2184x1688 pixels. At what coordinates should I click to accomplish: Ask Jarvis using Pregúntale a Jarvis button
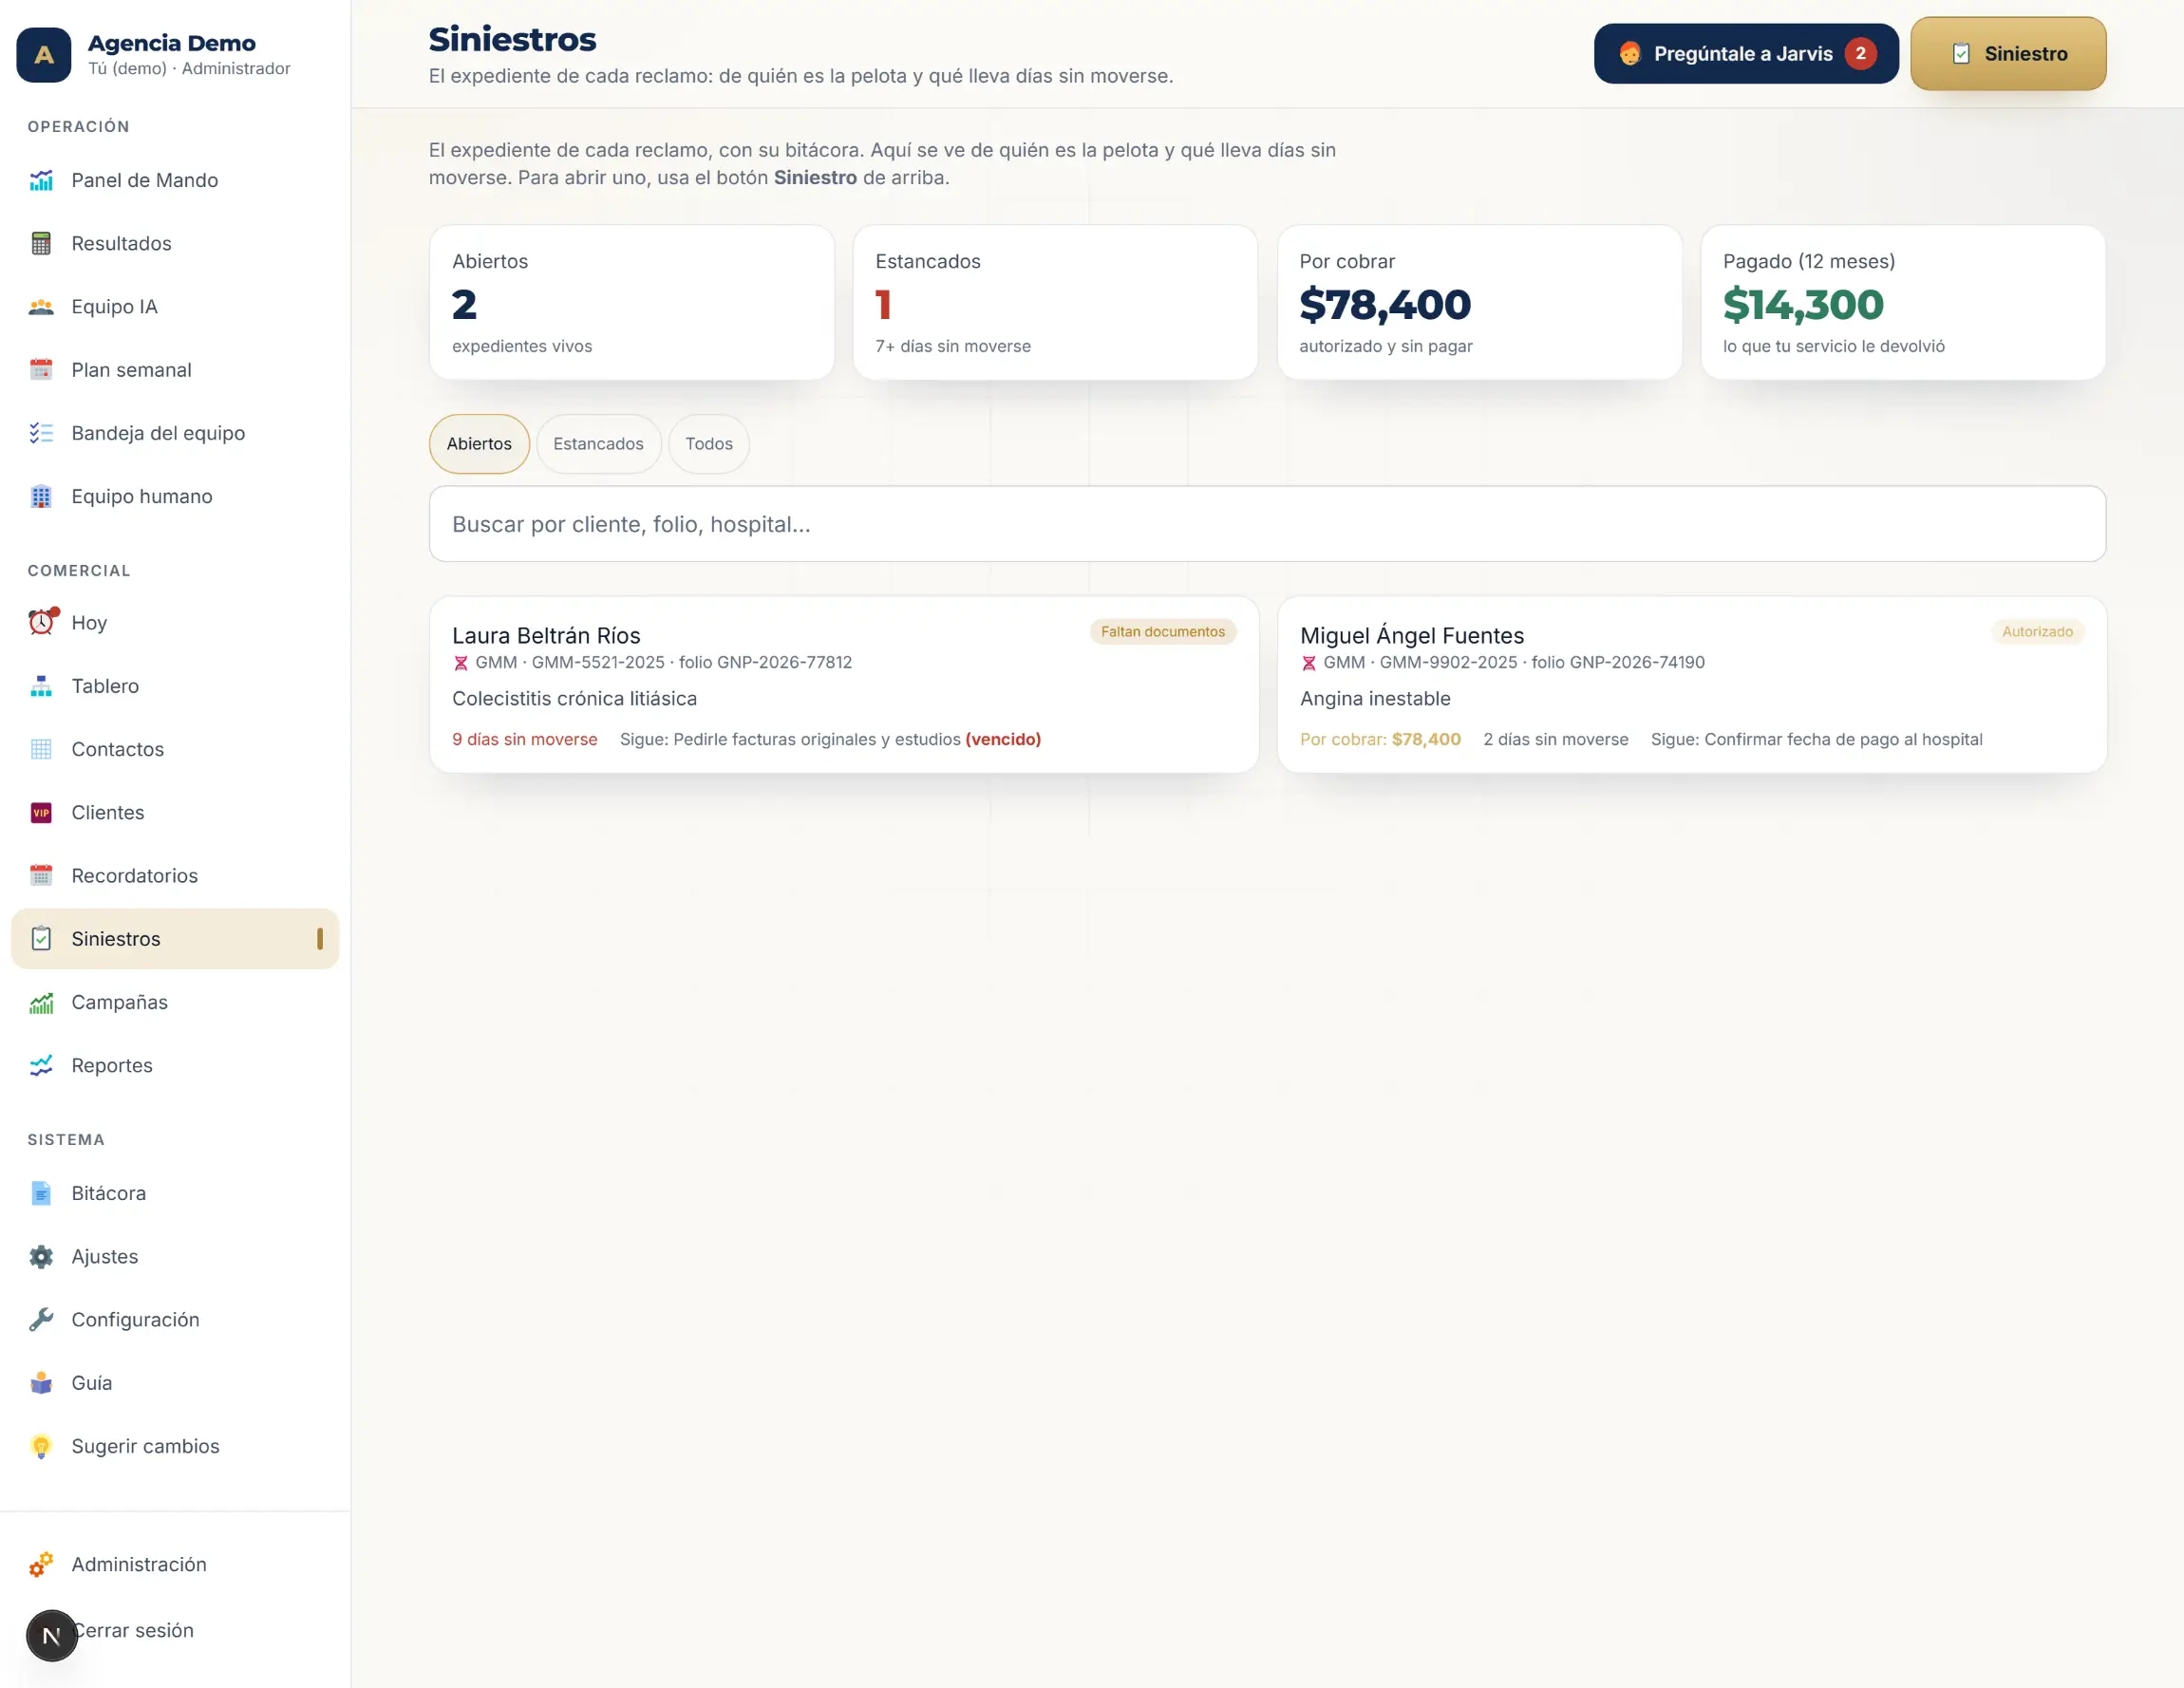click(x=1746, y=54)
